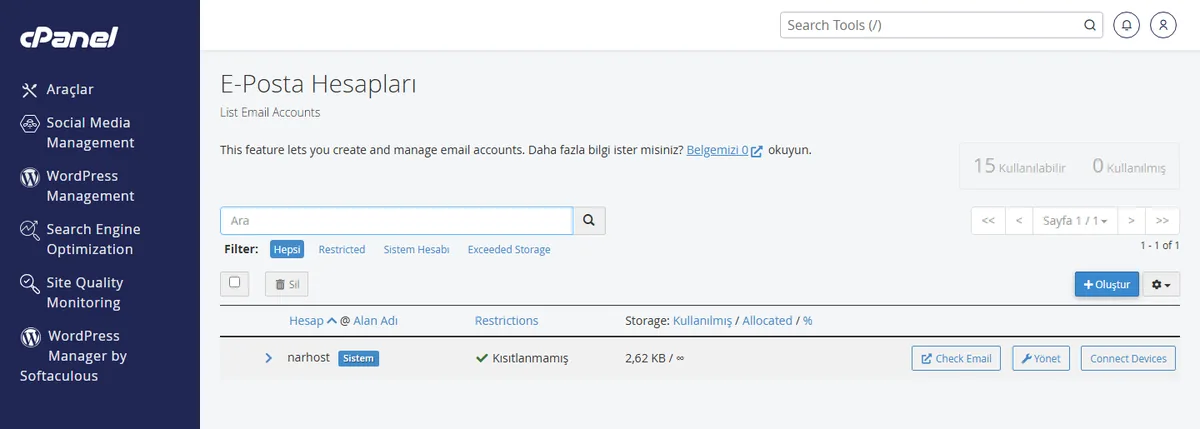Image resolution: width=1200 pixels, height=429 pixels.
Task: Click the external link icon beside Belgemizi
Action: click(757, 151)
